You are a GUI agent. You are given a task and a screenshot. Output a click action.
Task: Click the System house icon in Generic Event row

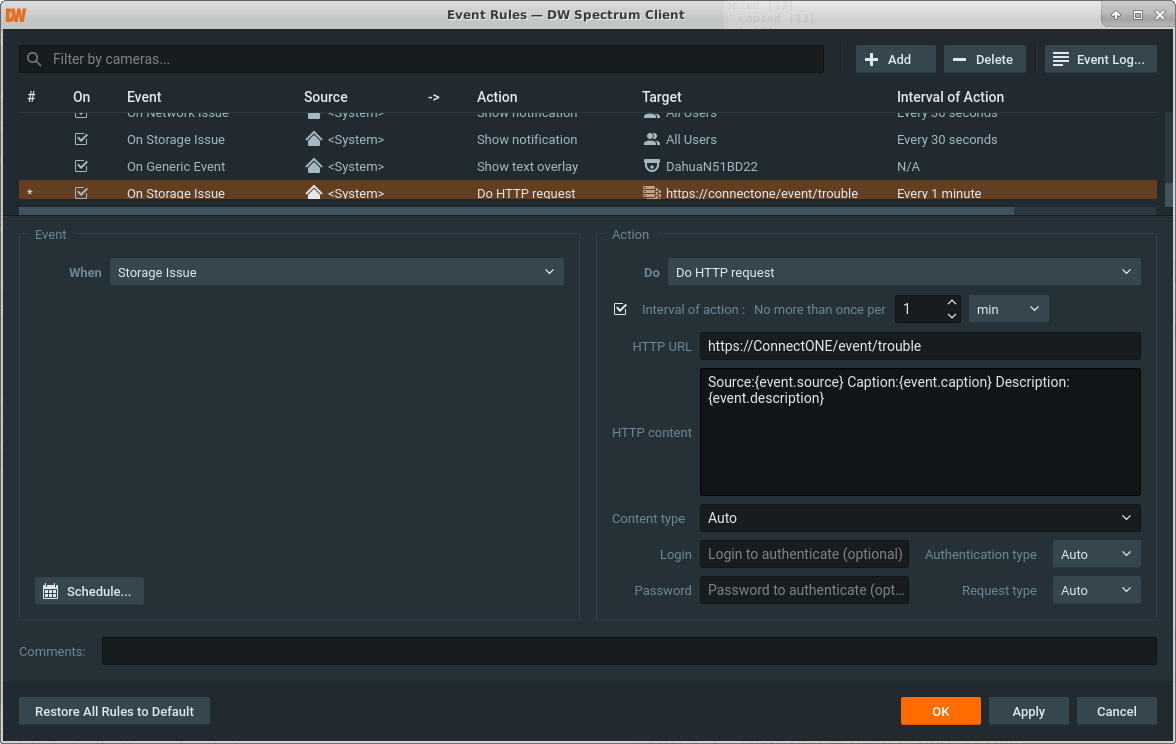click(x=313, y=166)
